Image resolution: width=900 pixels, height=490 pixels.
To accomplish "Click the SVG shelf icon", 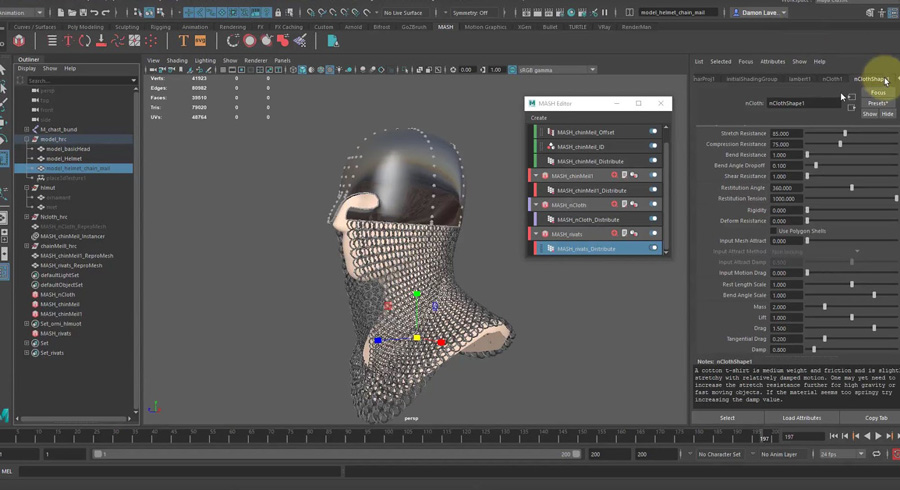I will 200,41.
